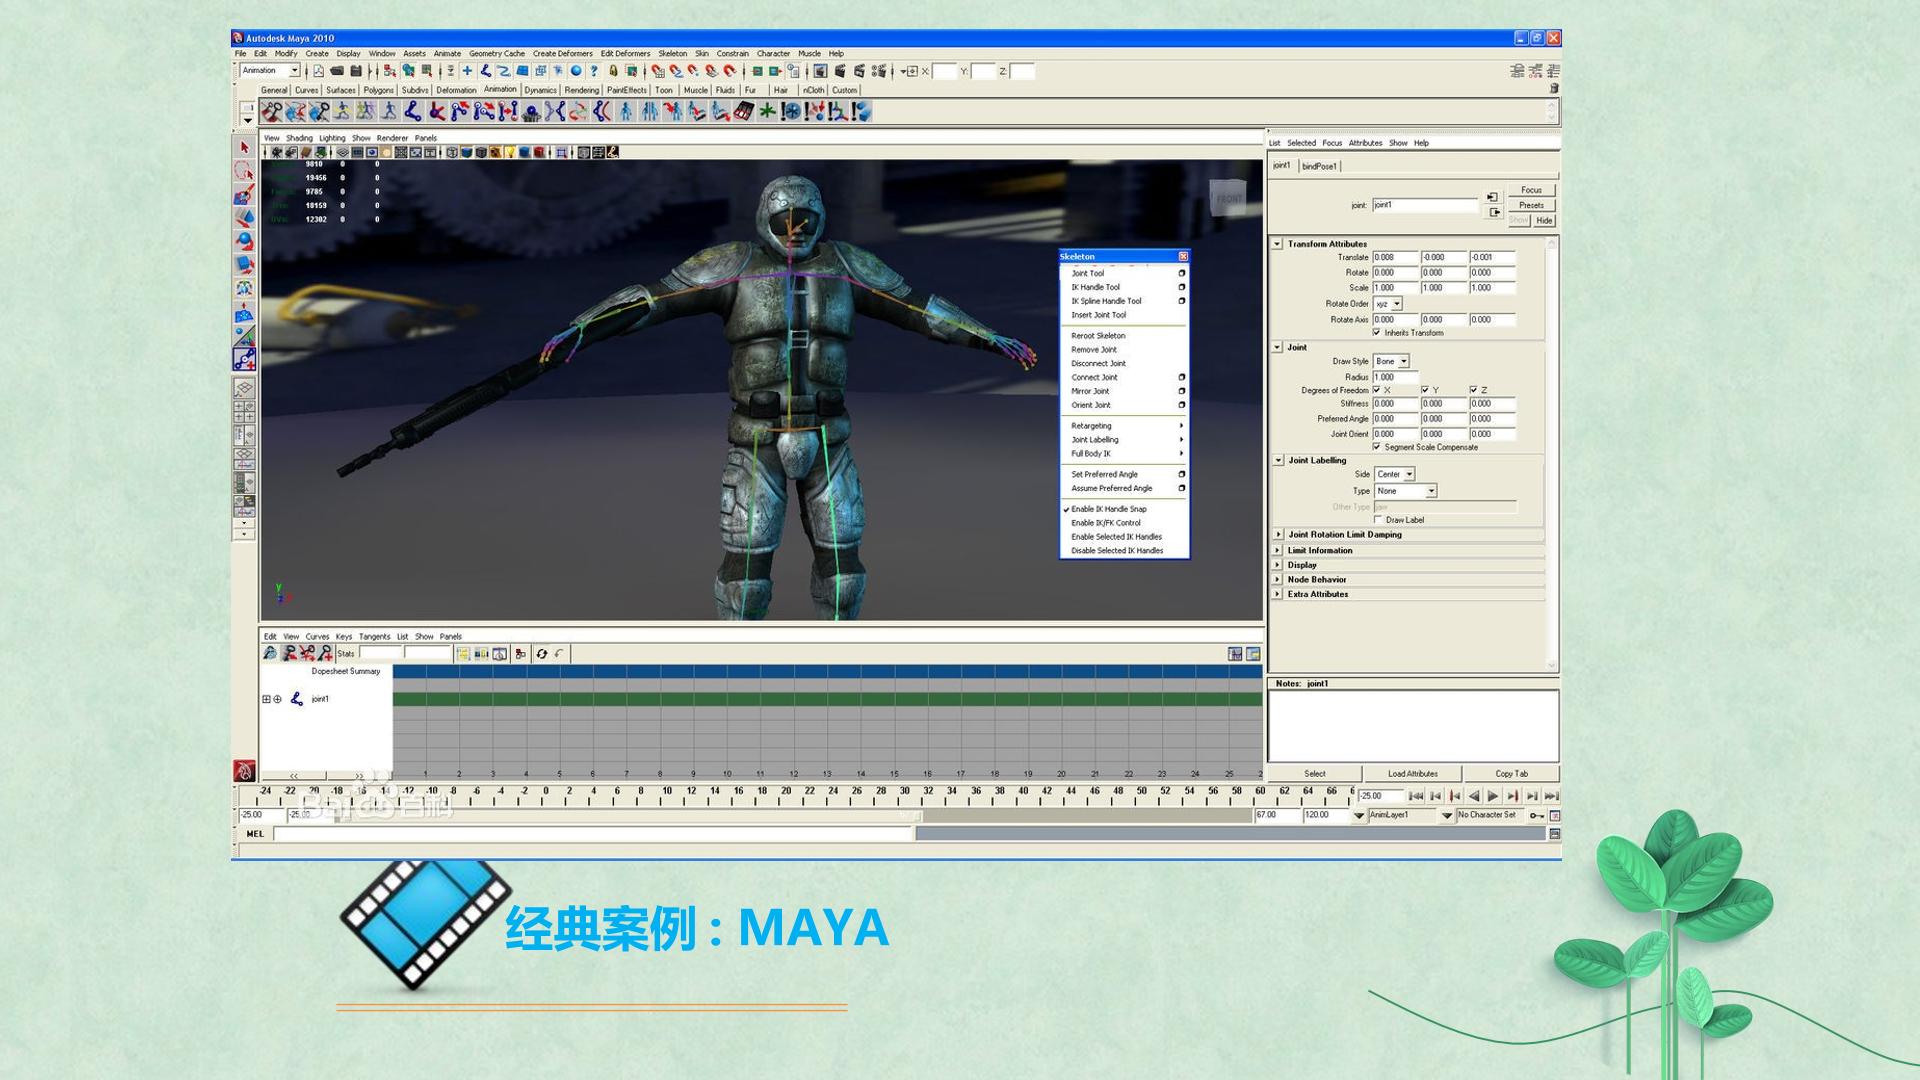Click the Open Scene folder icon
1920x1080 pixels.
tap(337, 71)
